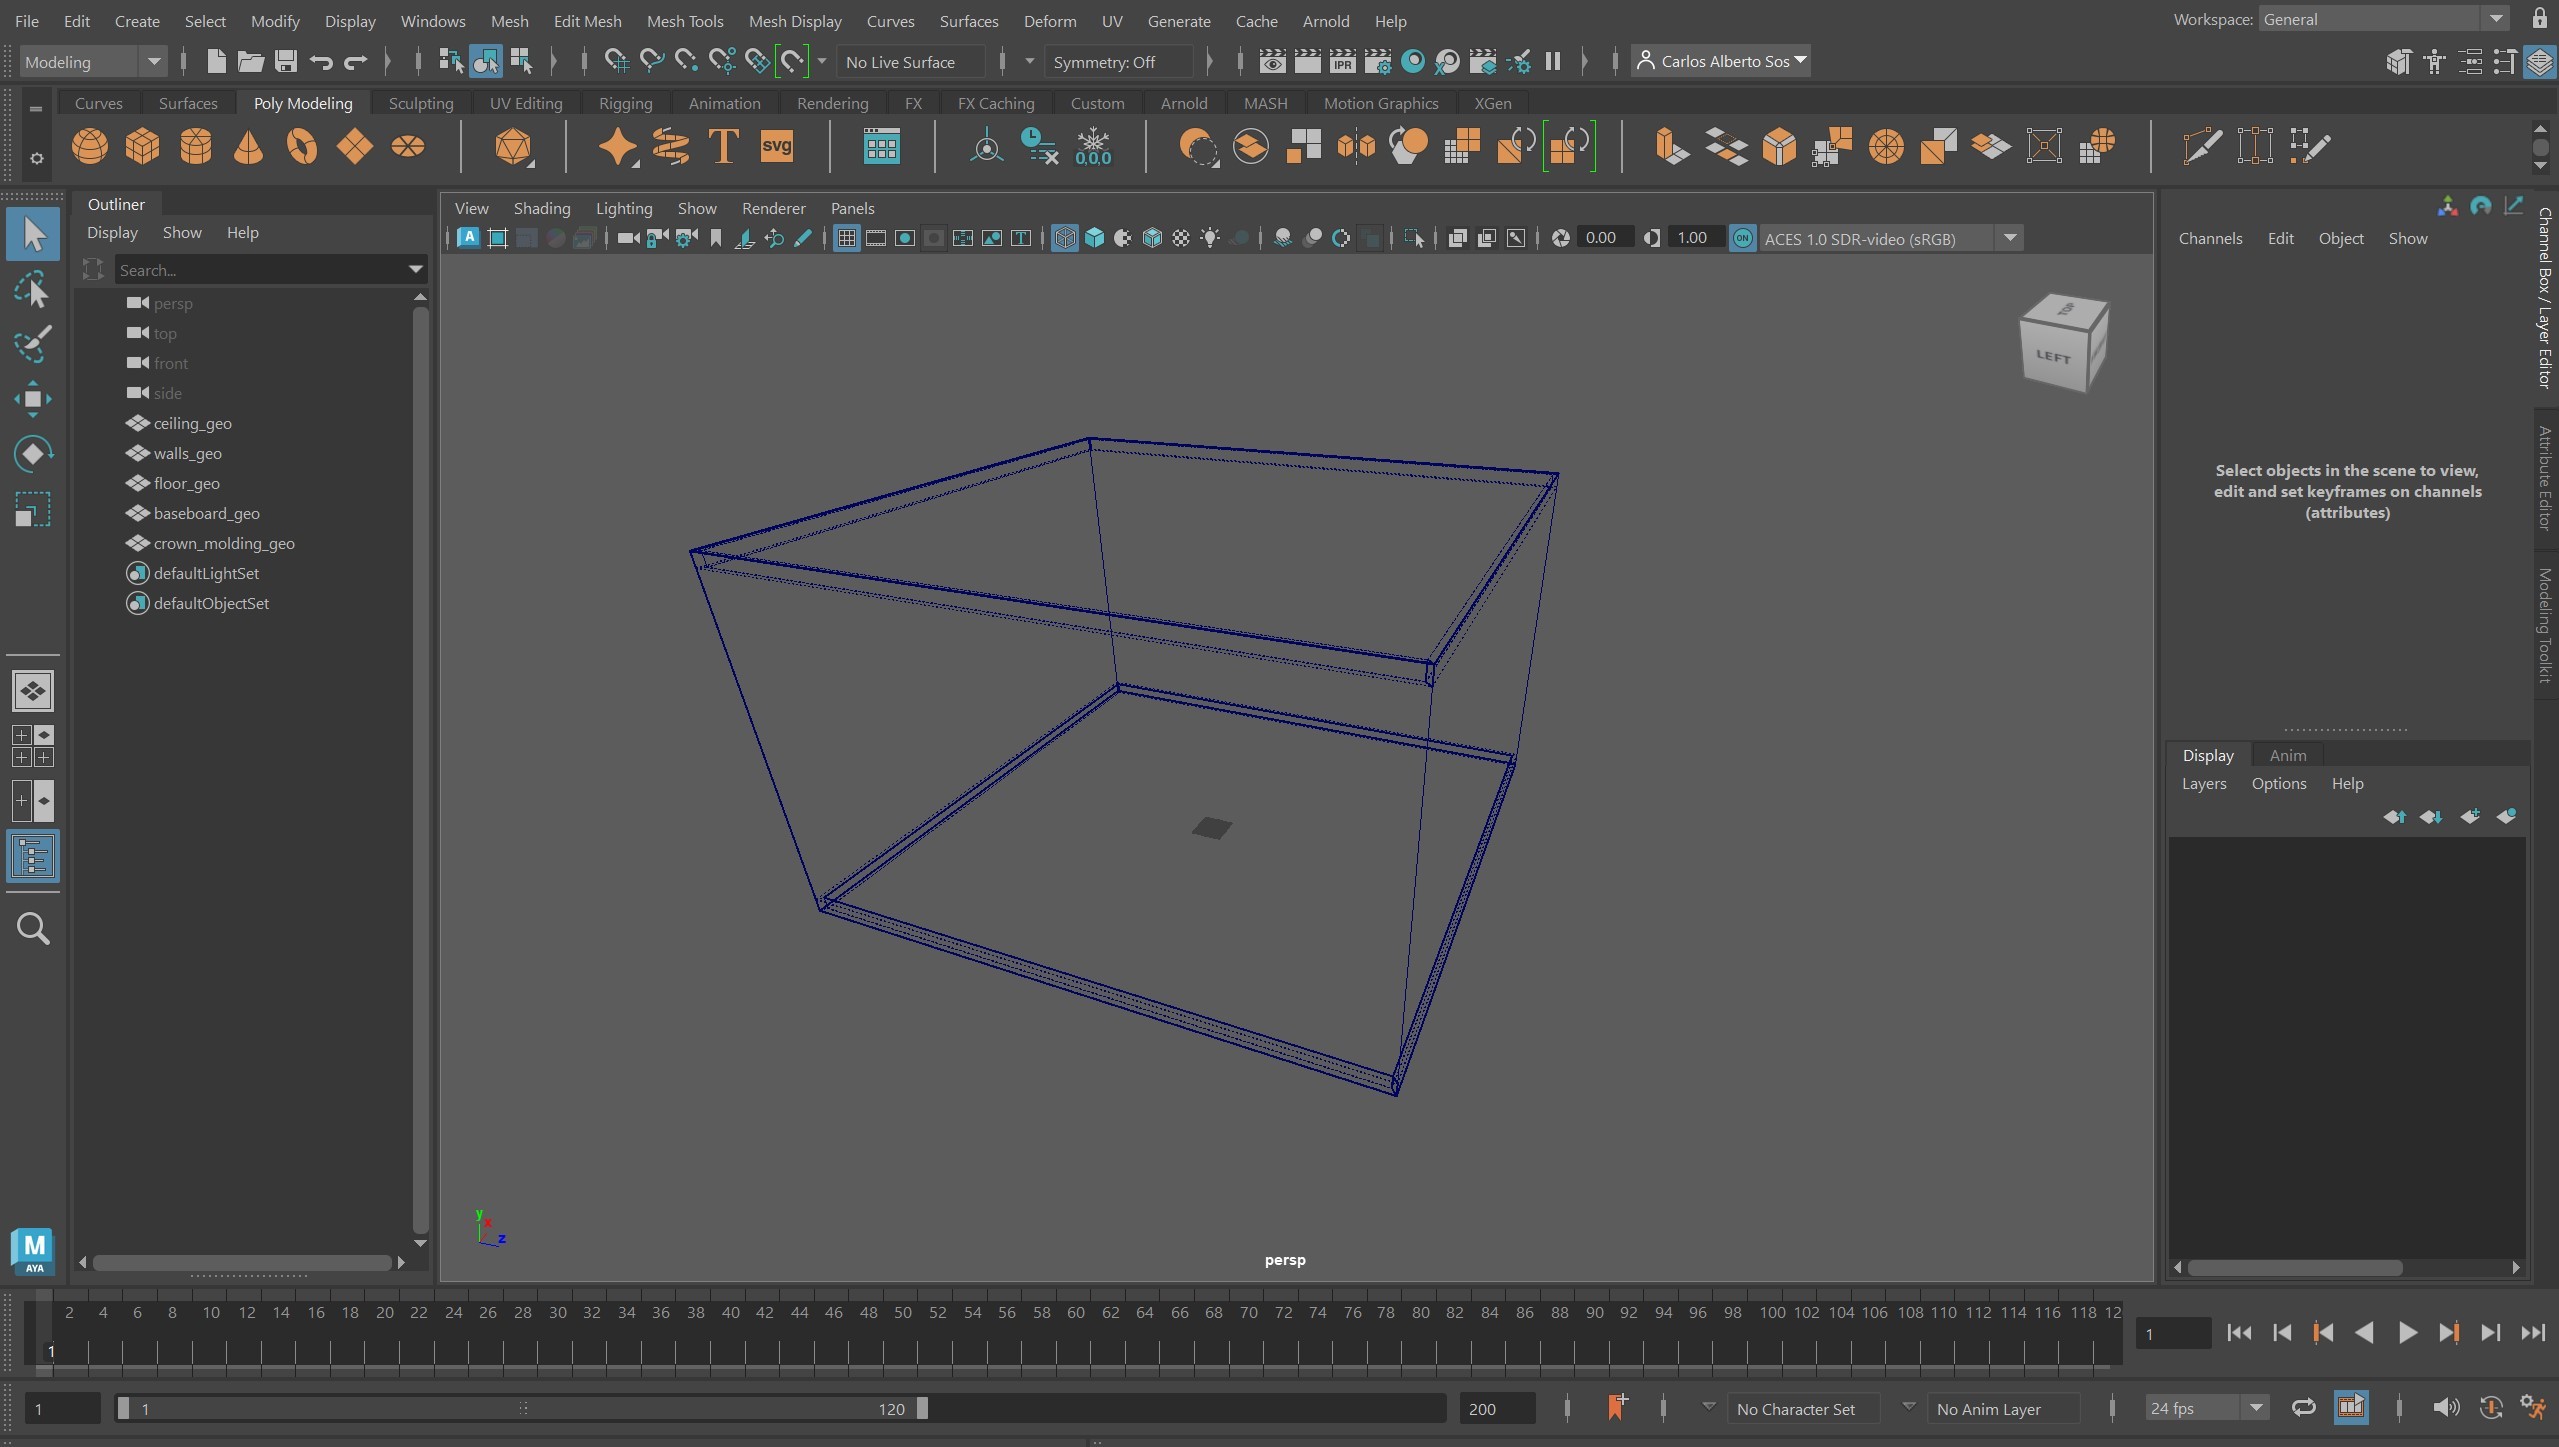Click the Anim tab in channels panel
2559x1447 pixels.
[x=2287, y=754]
